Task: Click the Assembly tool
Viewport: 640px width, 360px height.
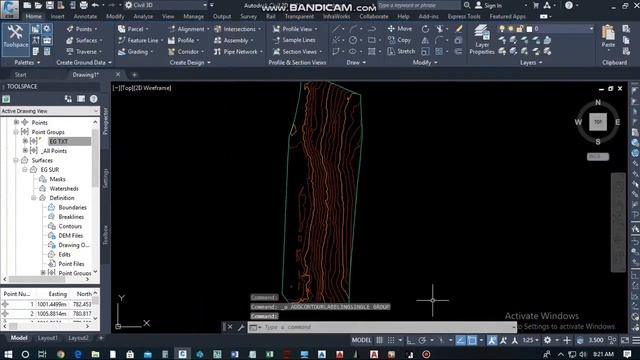Action: (x=233, y=40)
